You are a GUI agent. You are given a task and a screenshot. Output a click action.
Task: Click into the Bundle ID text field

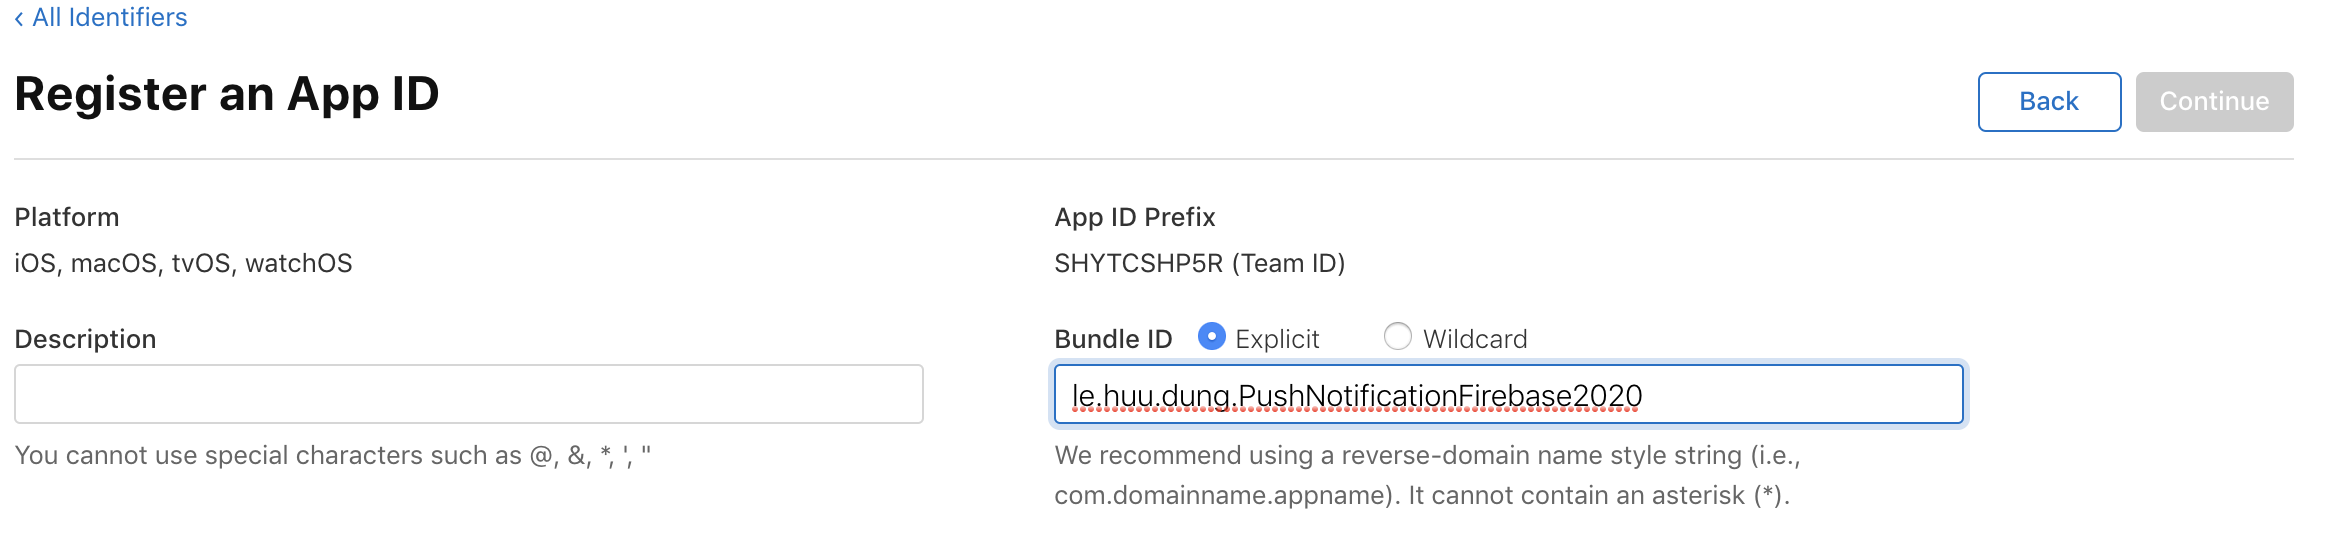pyautogui.click(x=1508, y=394)
